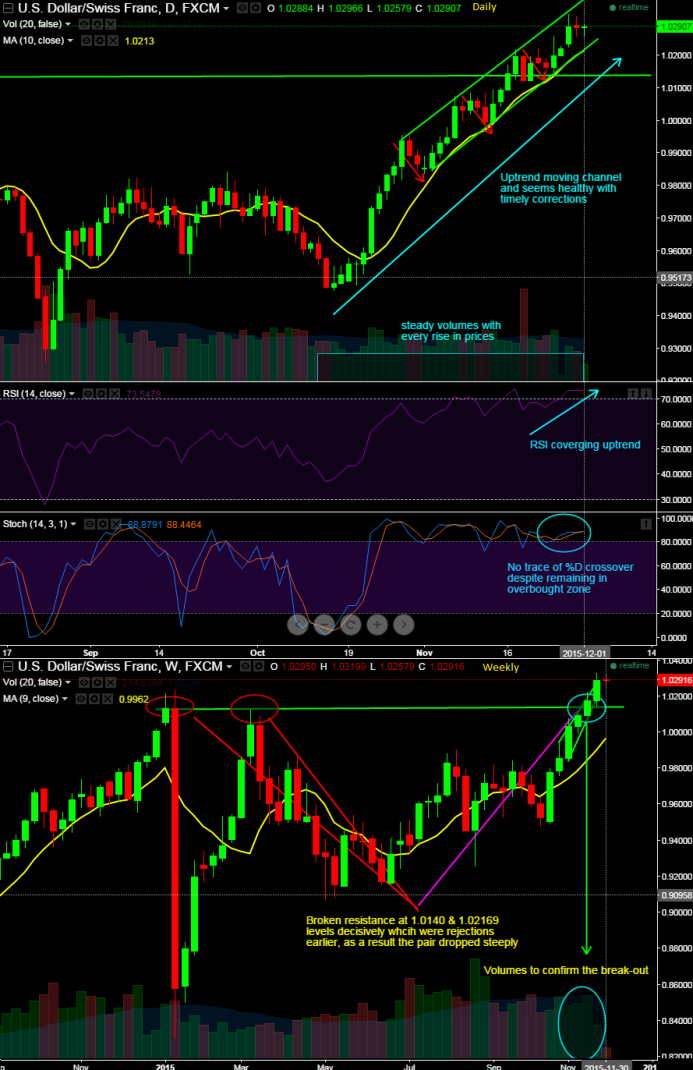Screen dimensions: 693x1070
Task: Collapse the daily USD/CHF chart legend
Action: point(8,8)
